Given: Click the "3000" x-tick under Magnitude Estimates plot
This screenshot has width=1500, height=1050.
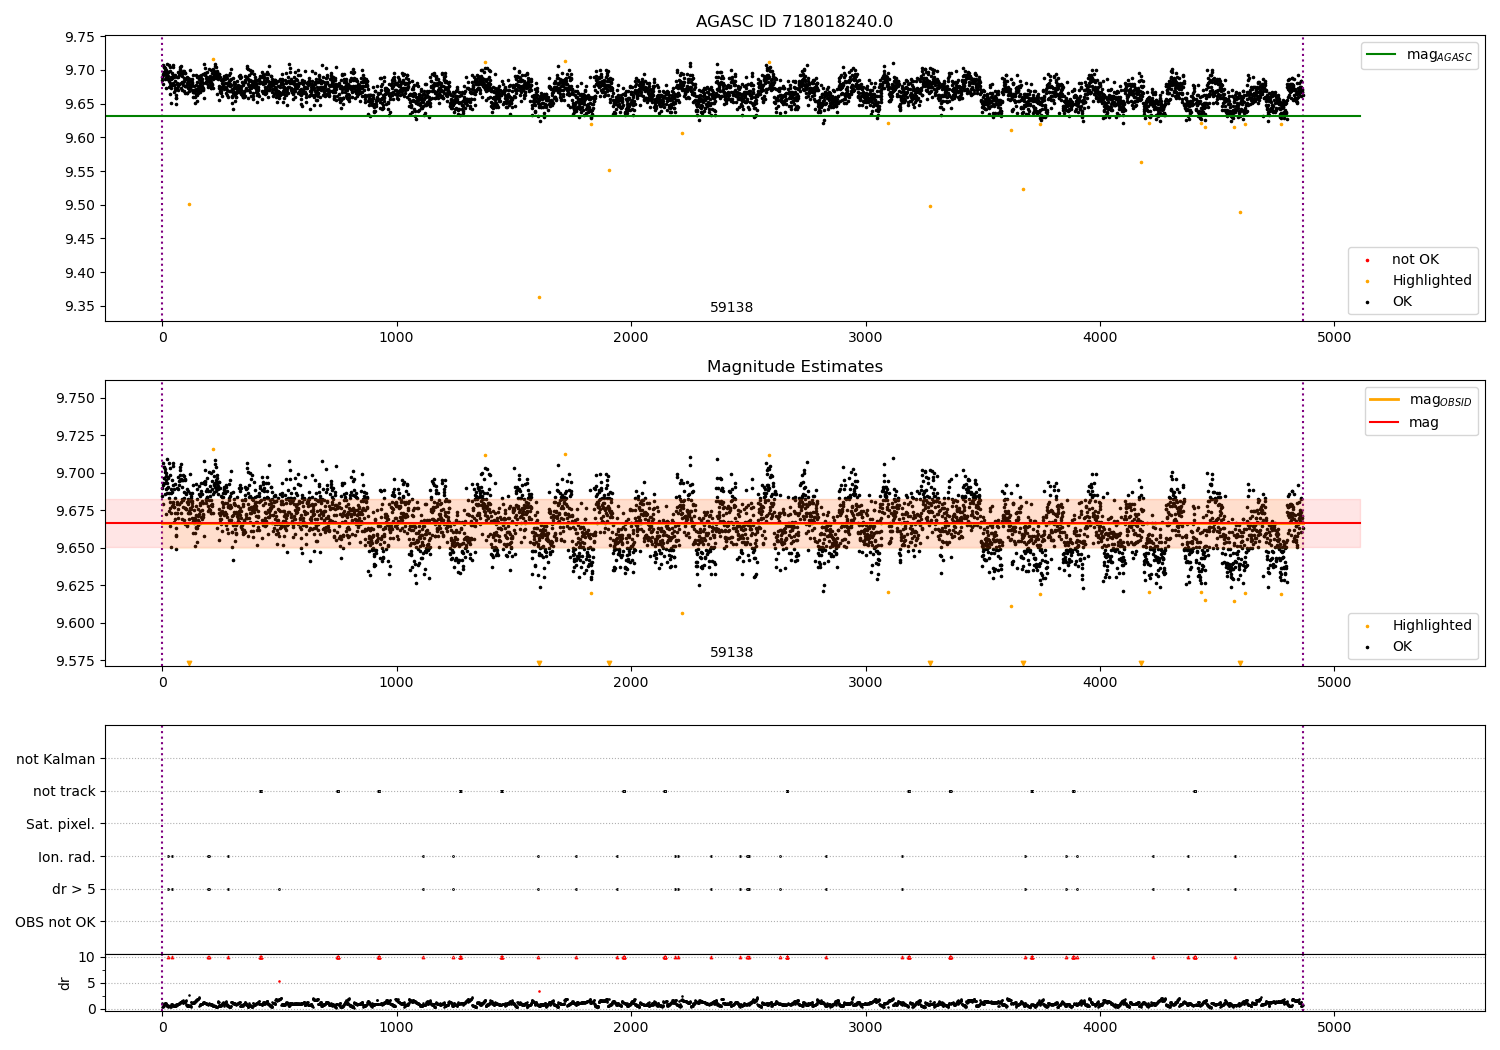Looking at the screenshot, I should 865,683.
